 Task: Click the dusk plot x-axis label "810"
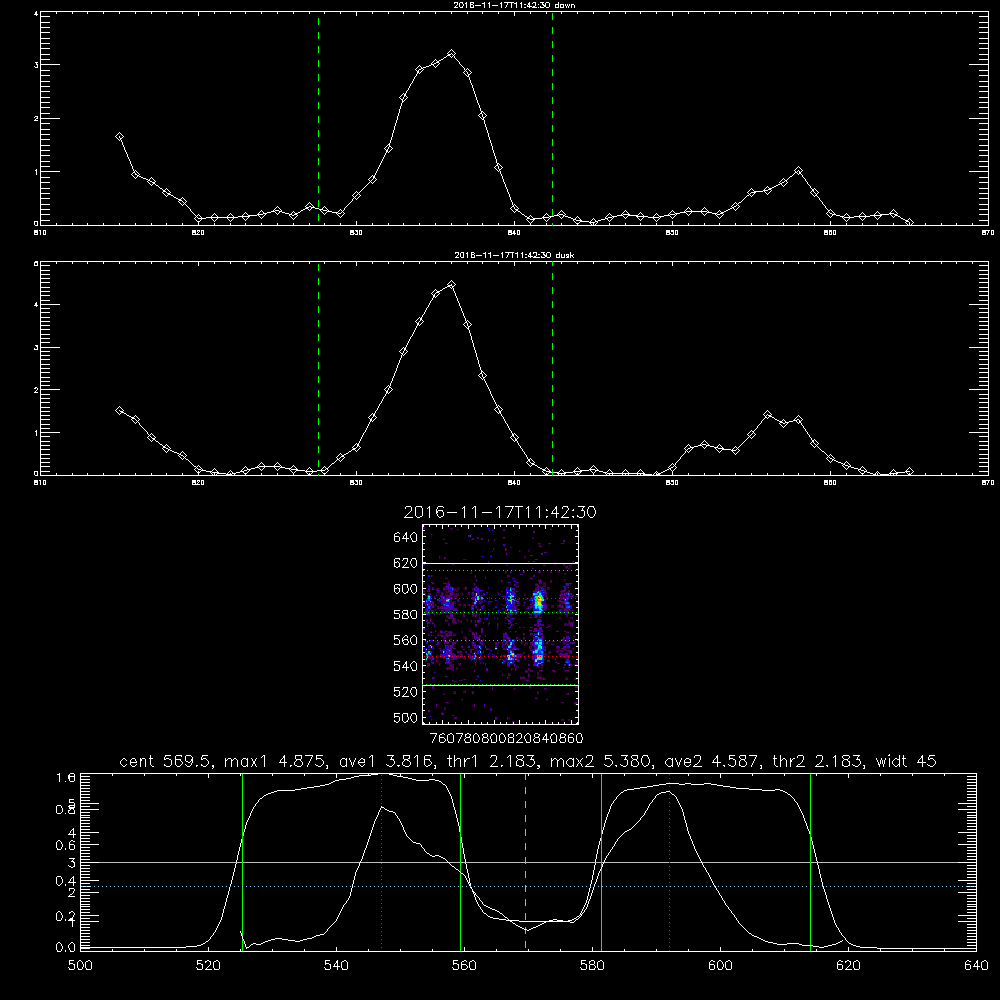[x=40, y=482]
